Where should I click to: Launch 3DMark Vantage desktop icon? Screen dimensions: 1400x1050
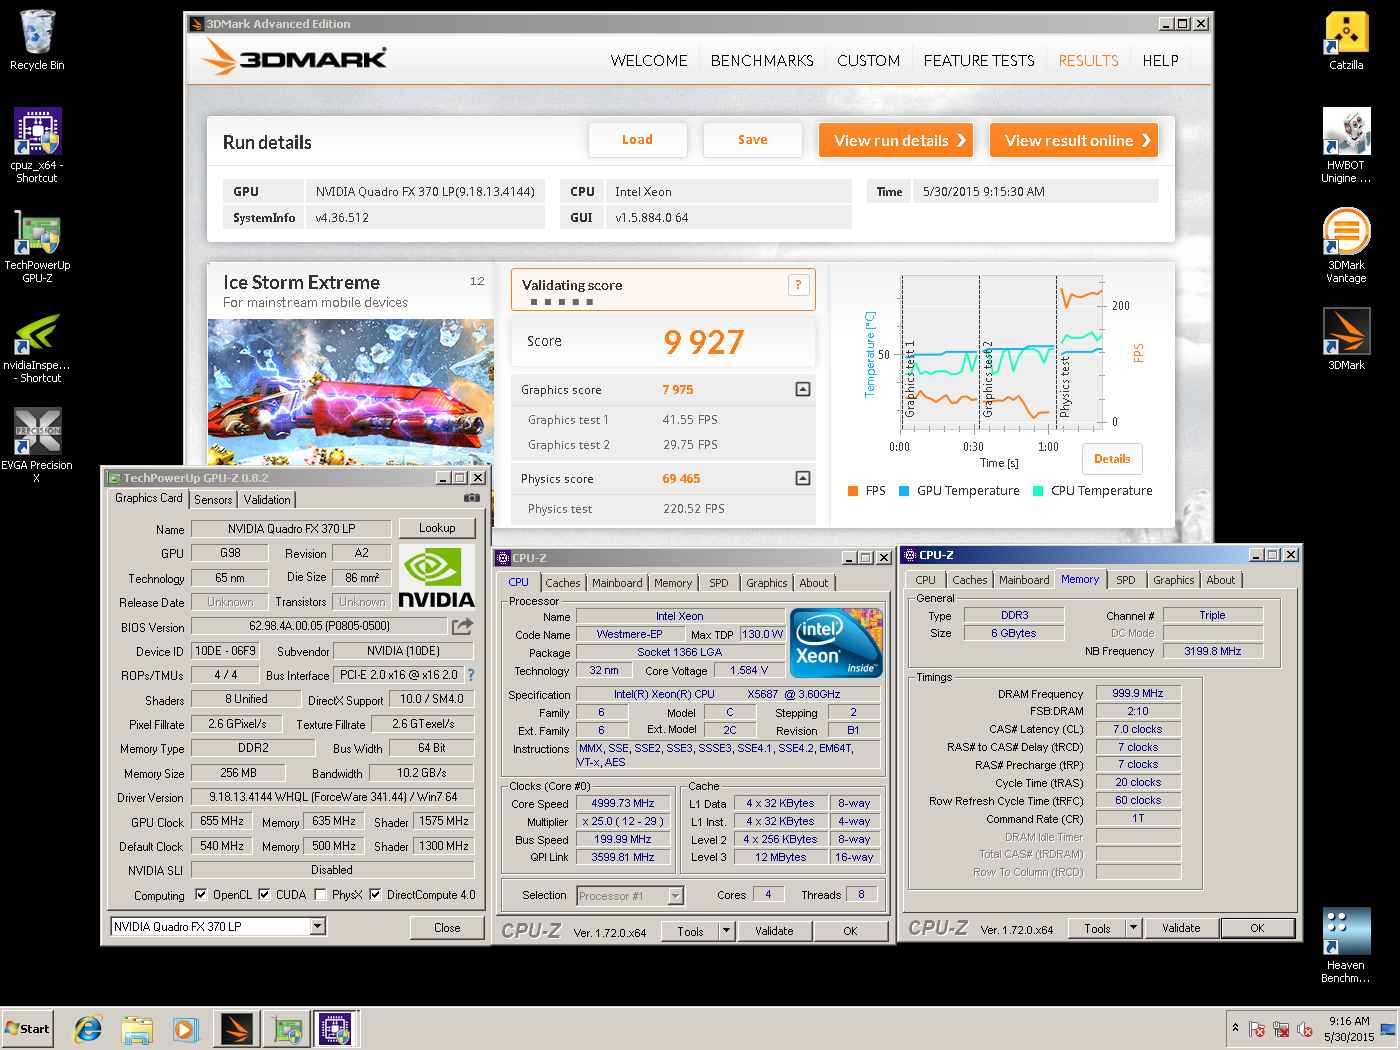(x=1346, y=245)
